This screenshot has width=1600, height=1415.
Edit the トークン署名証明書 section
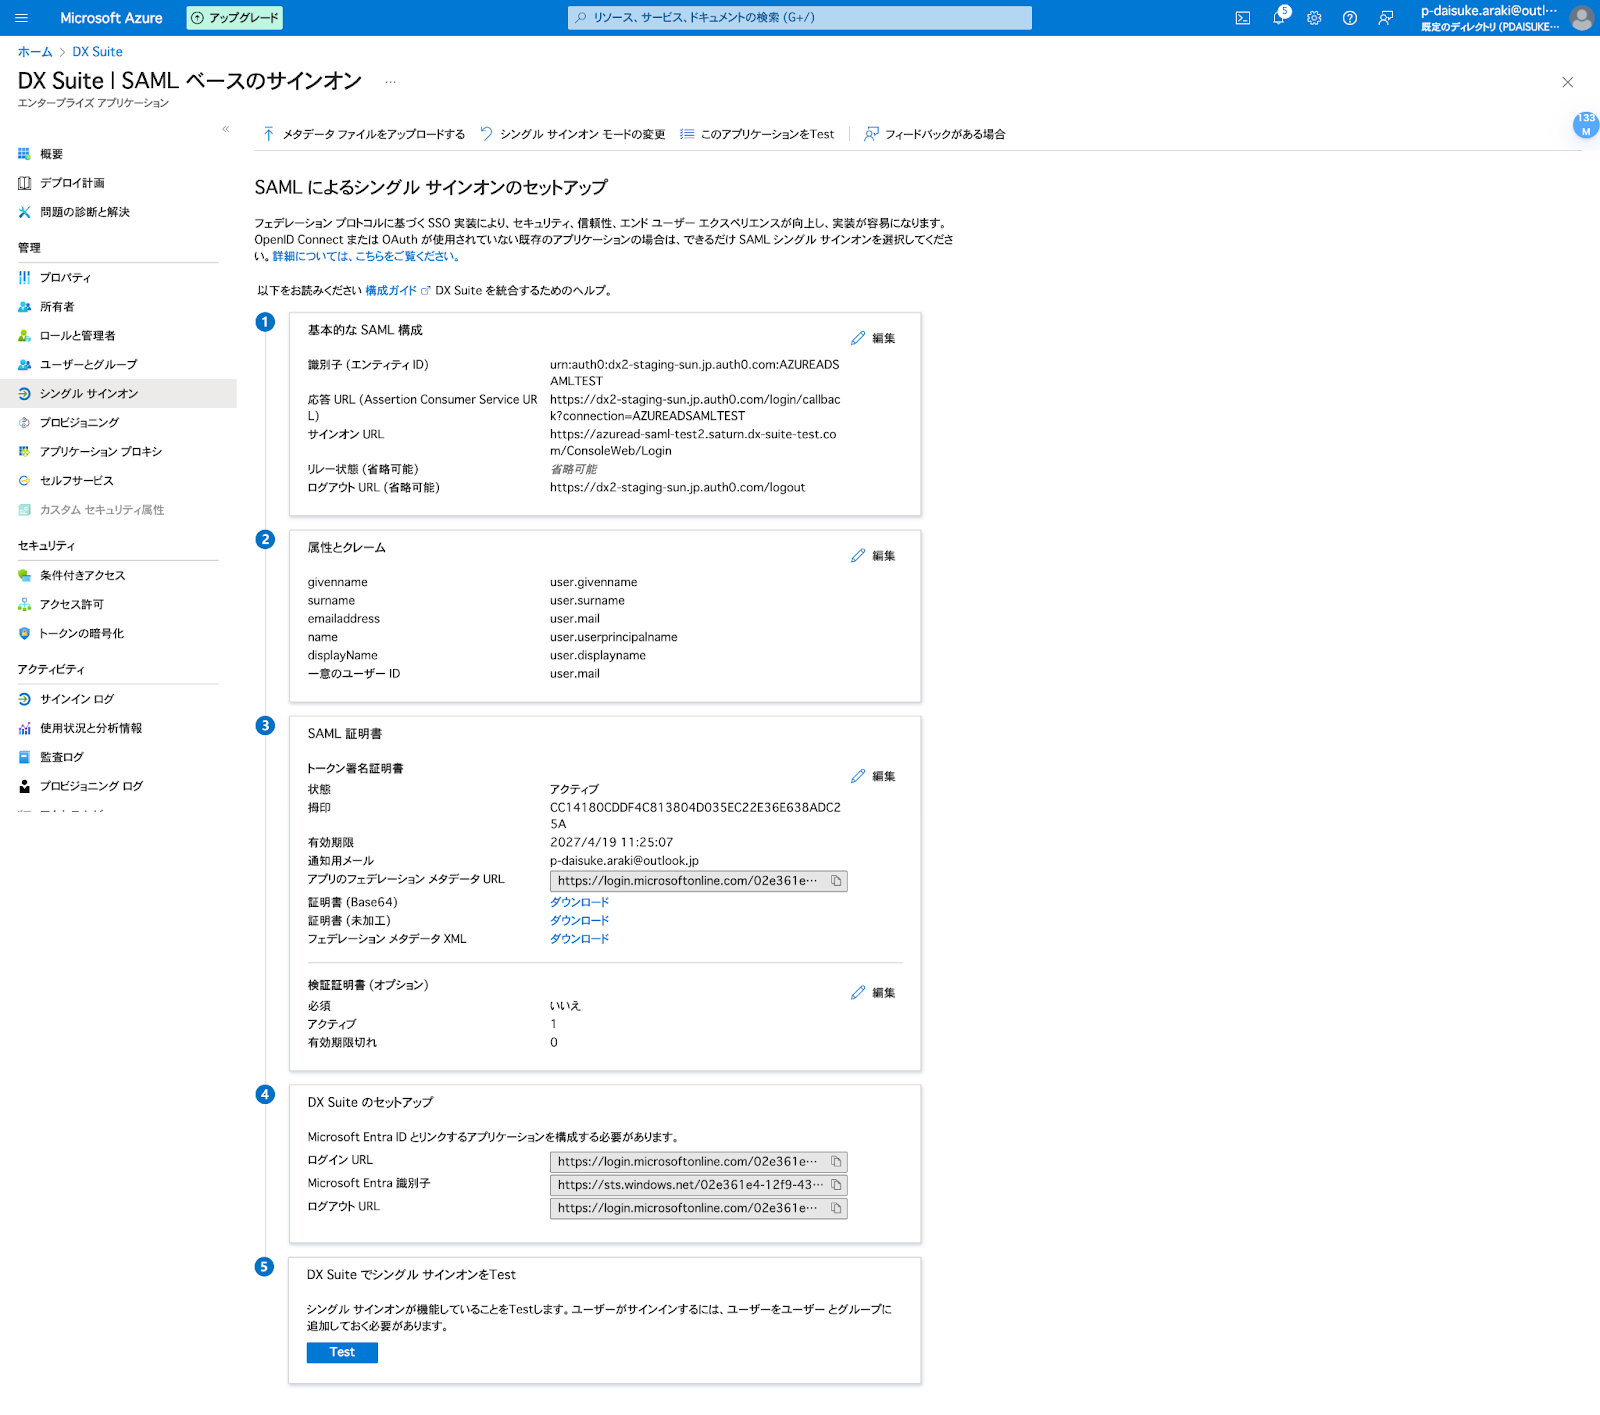coord(873,776)
